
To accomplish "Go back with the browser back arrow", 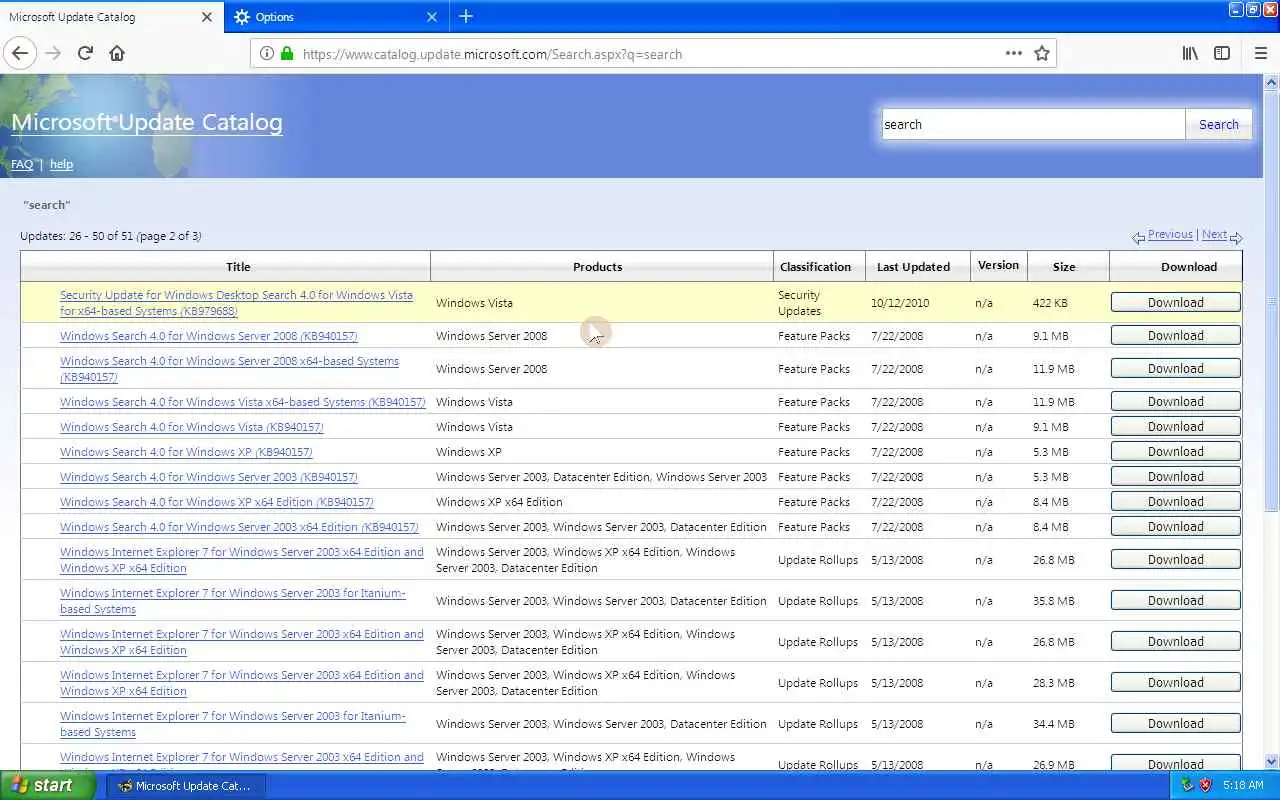I will [20, 53].
